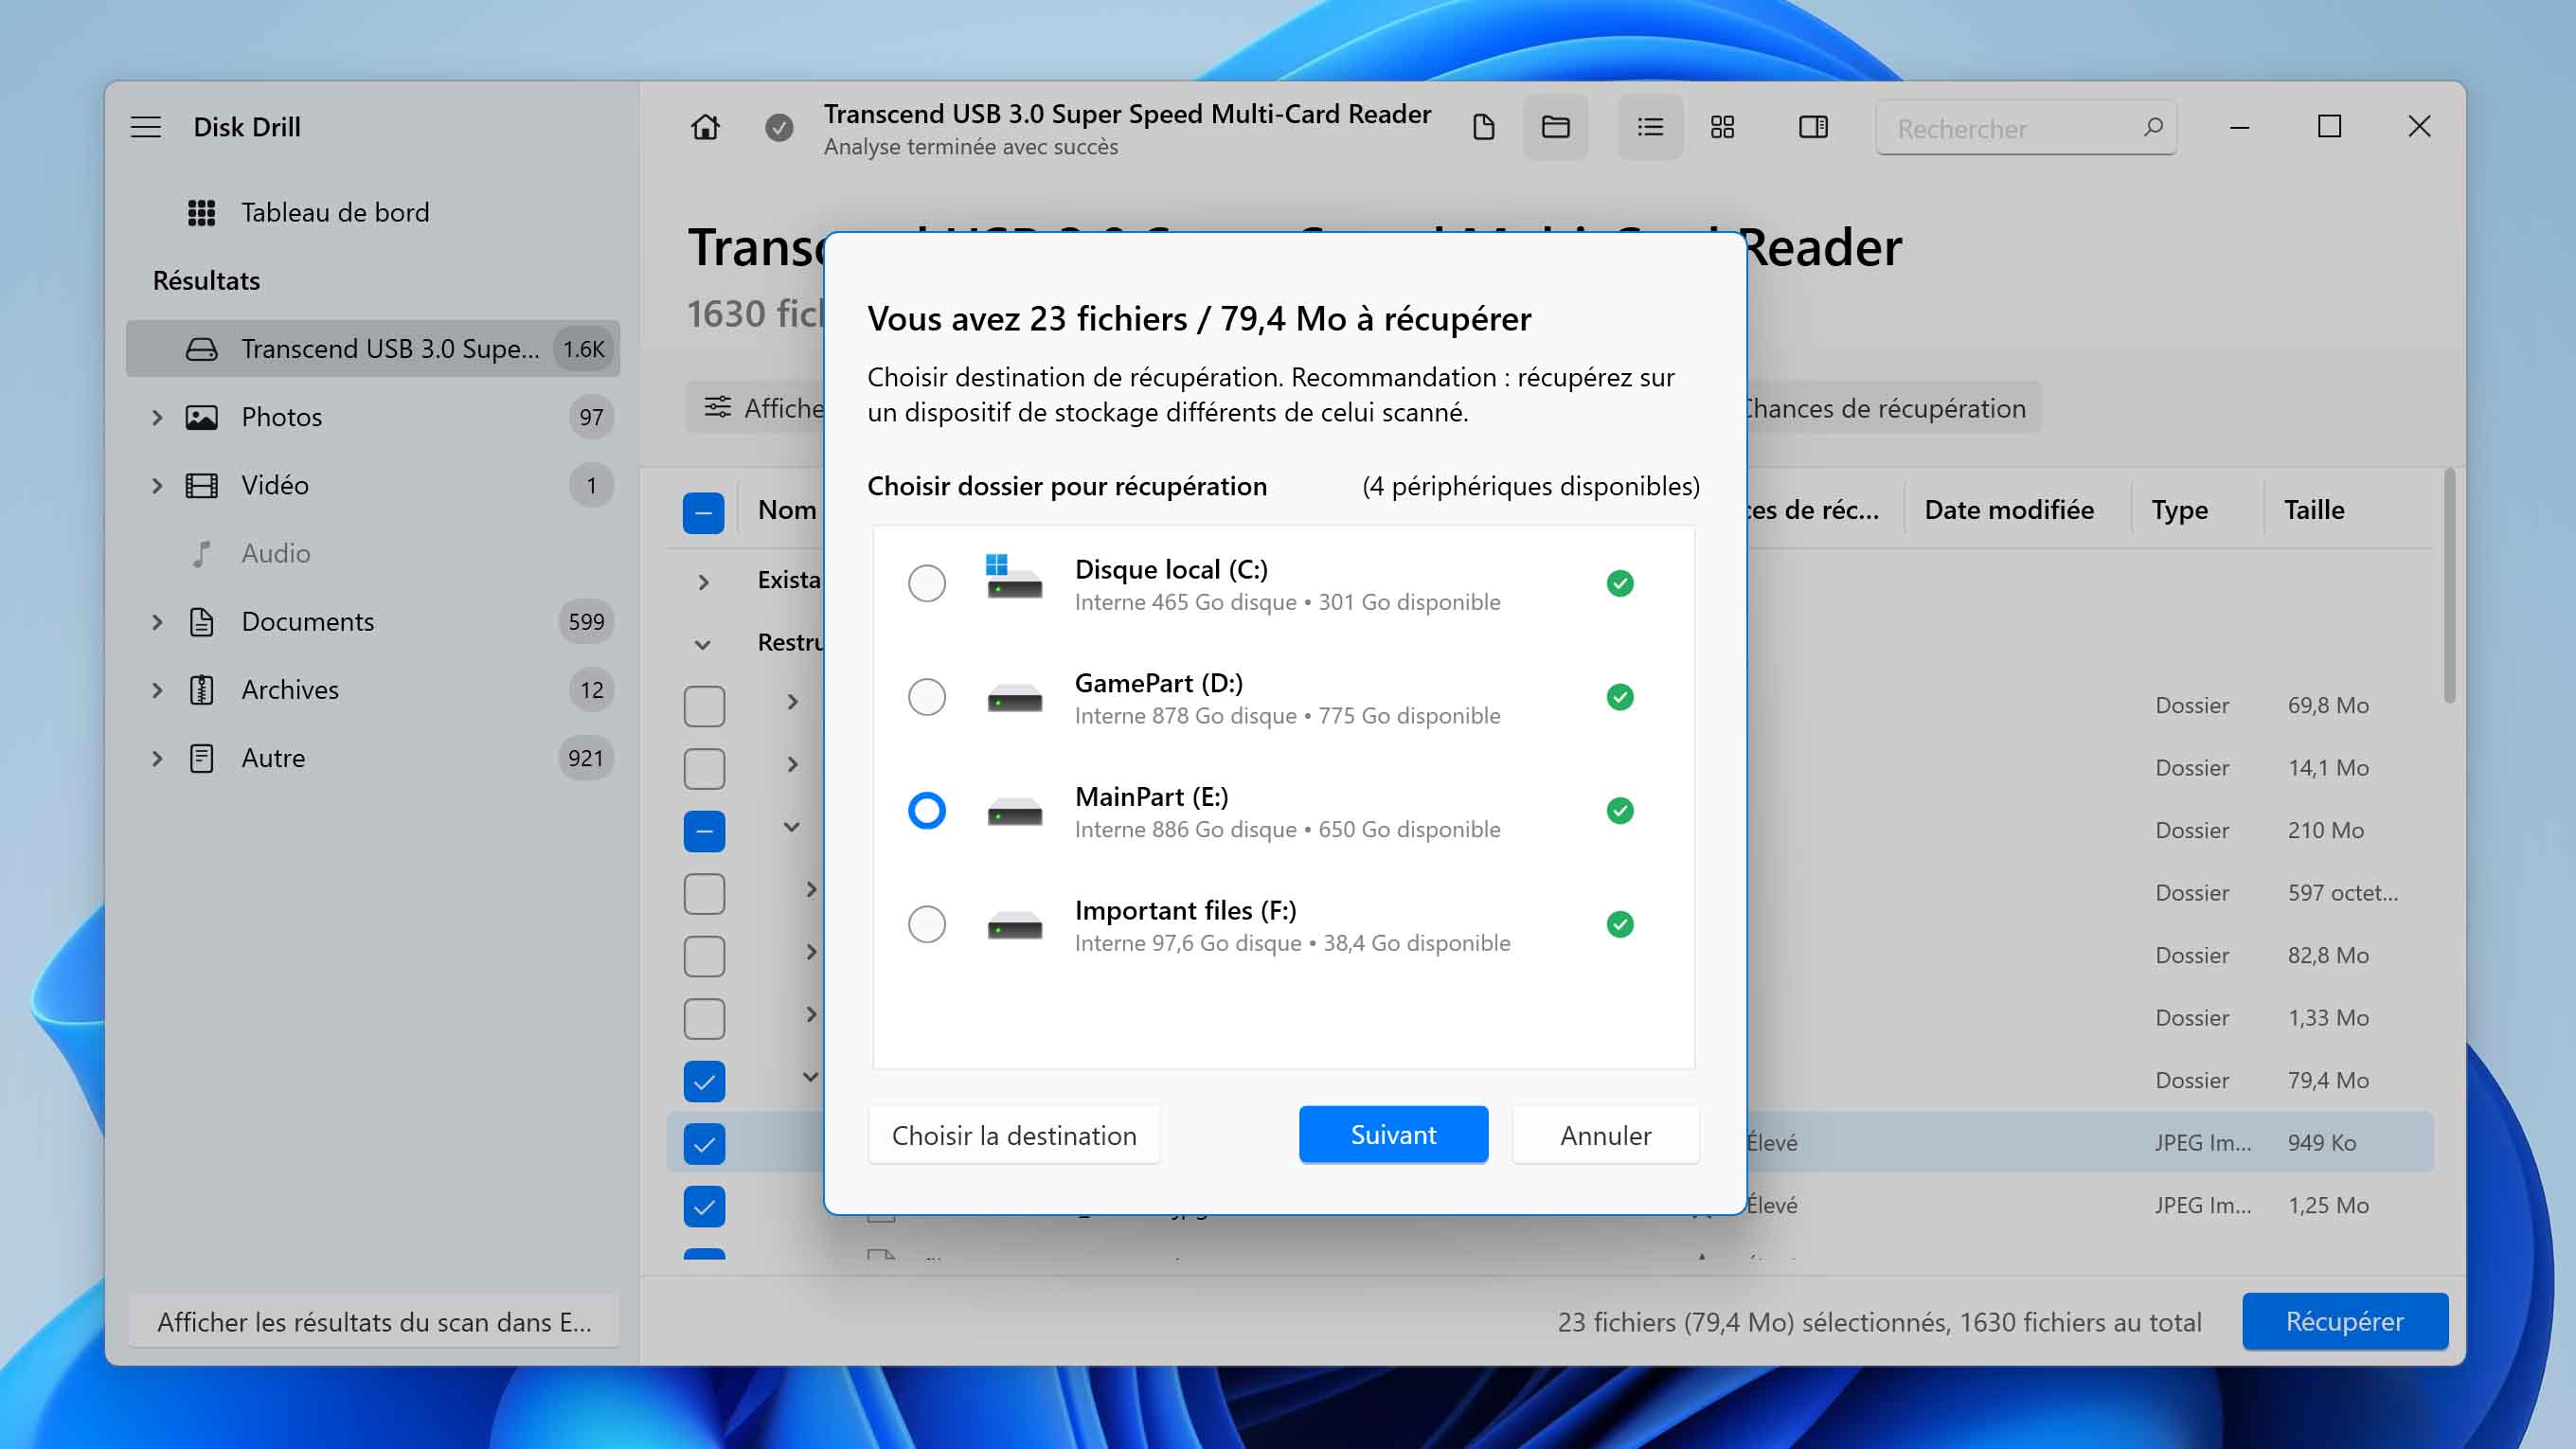Image resolution: width=2576 pixels, height=1449 pixels.
Task: Expand the Photos category
Action: (157, 417)
